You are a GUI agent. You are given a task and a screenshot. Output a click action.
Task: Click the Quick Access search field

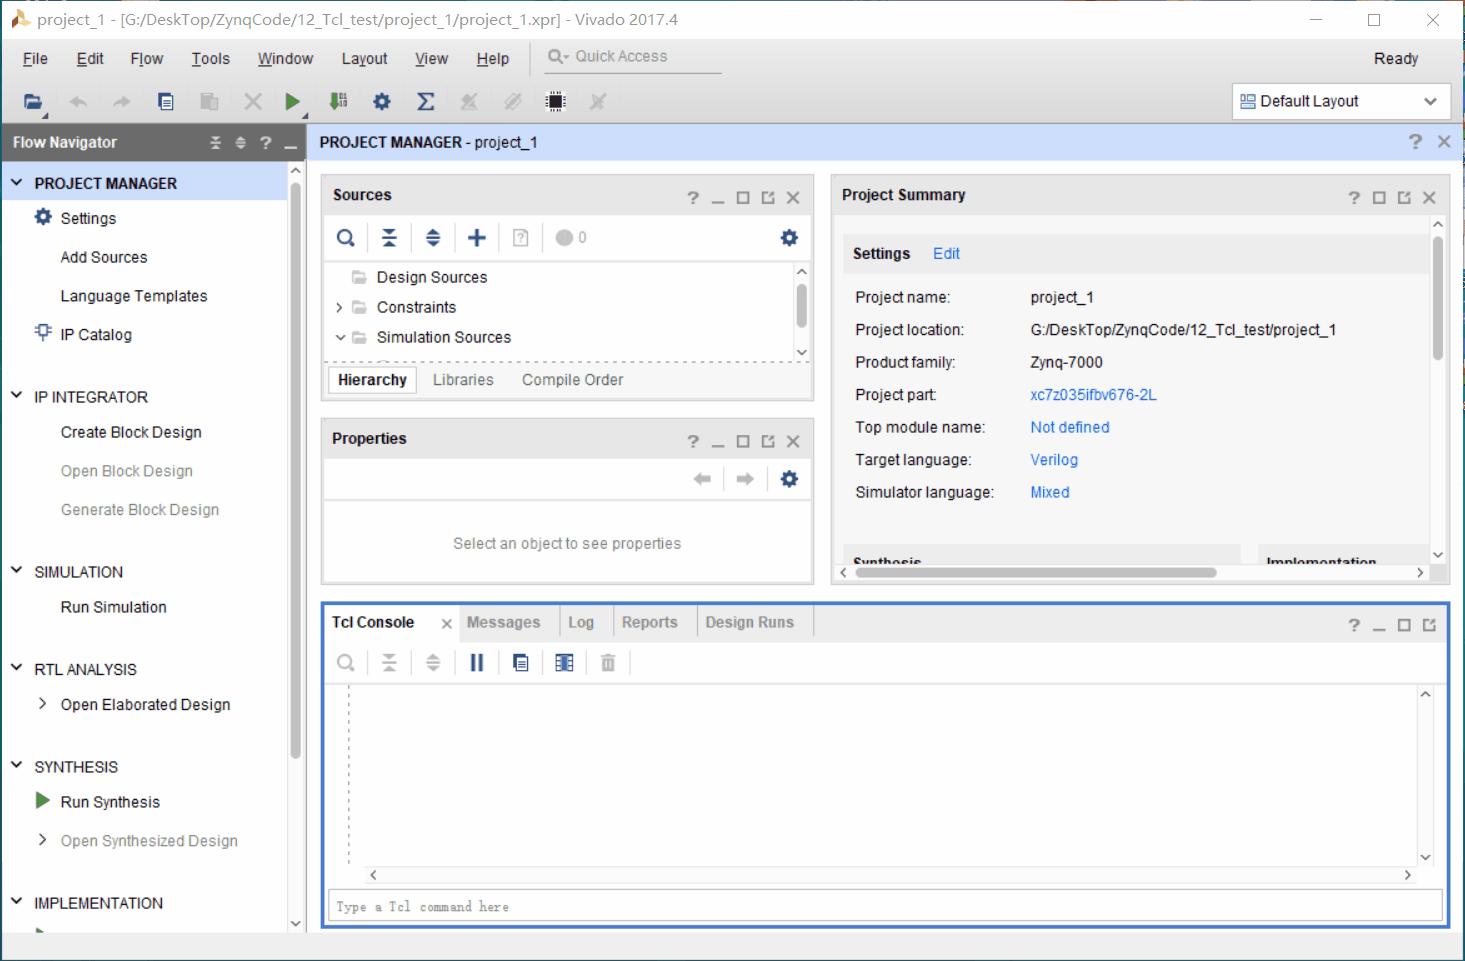(x=633, y=57)
